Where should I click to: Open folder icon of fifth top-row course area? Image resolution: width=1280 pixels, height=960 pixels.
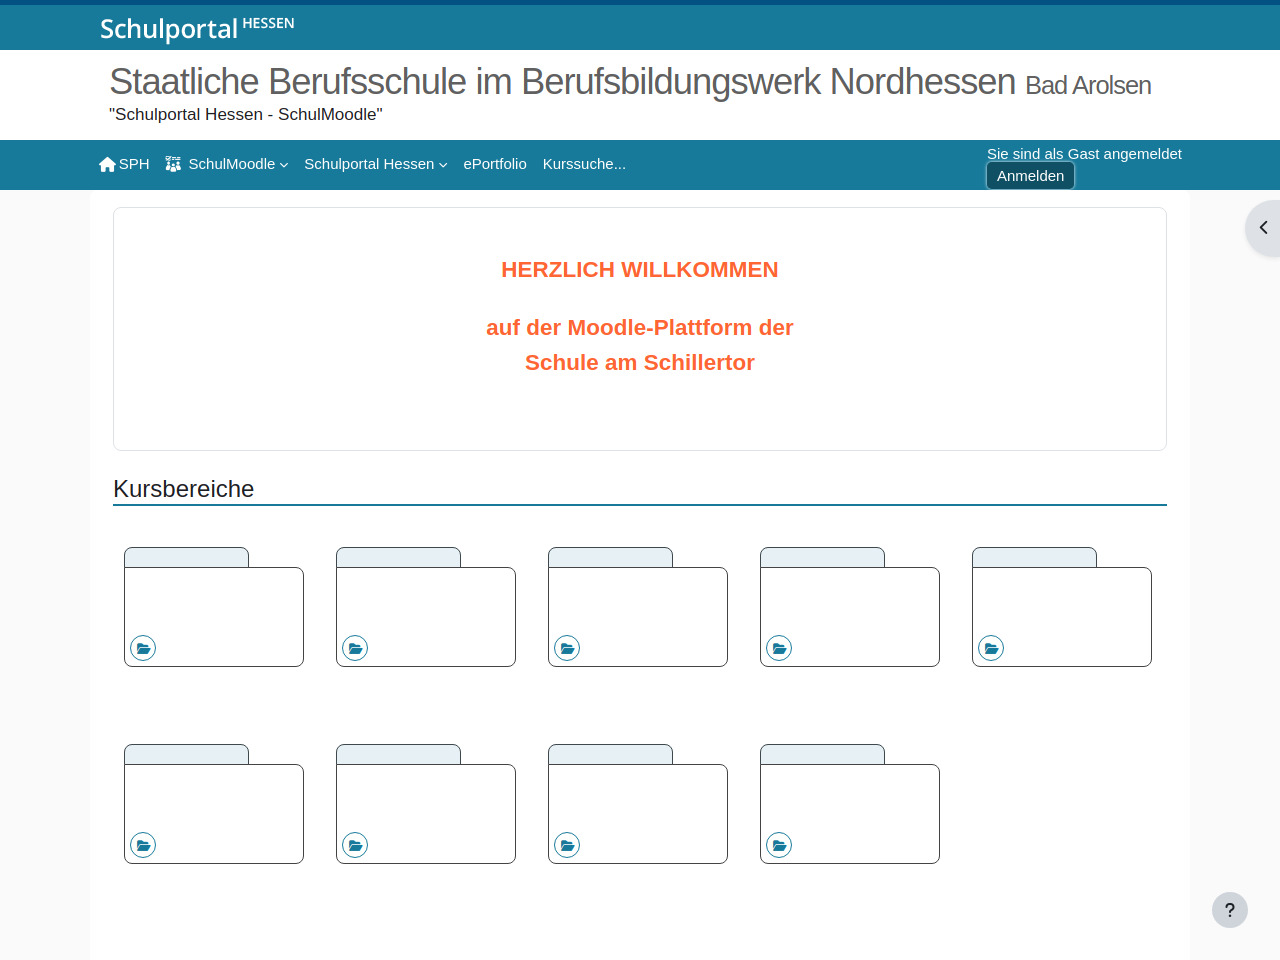click(x=991, y=648)
